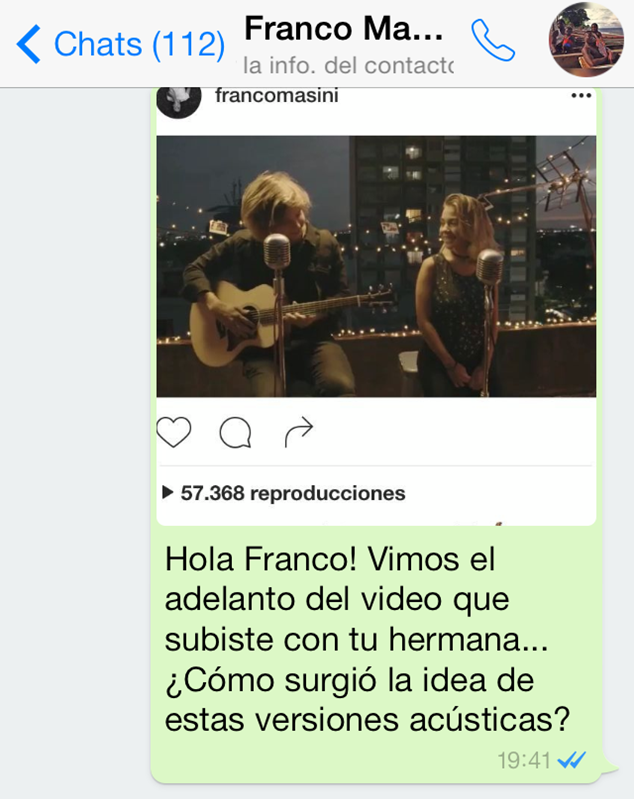The width and height of the screenshot is (634, 799).
Task: Tap the play triangle beside 57.368
Action: coord(167,493)
